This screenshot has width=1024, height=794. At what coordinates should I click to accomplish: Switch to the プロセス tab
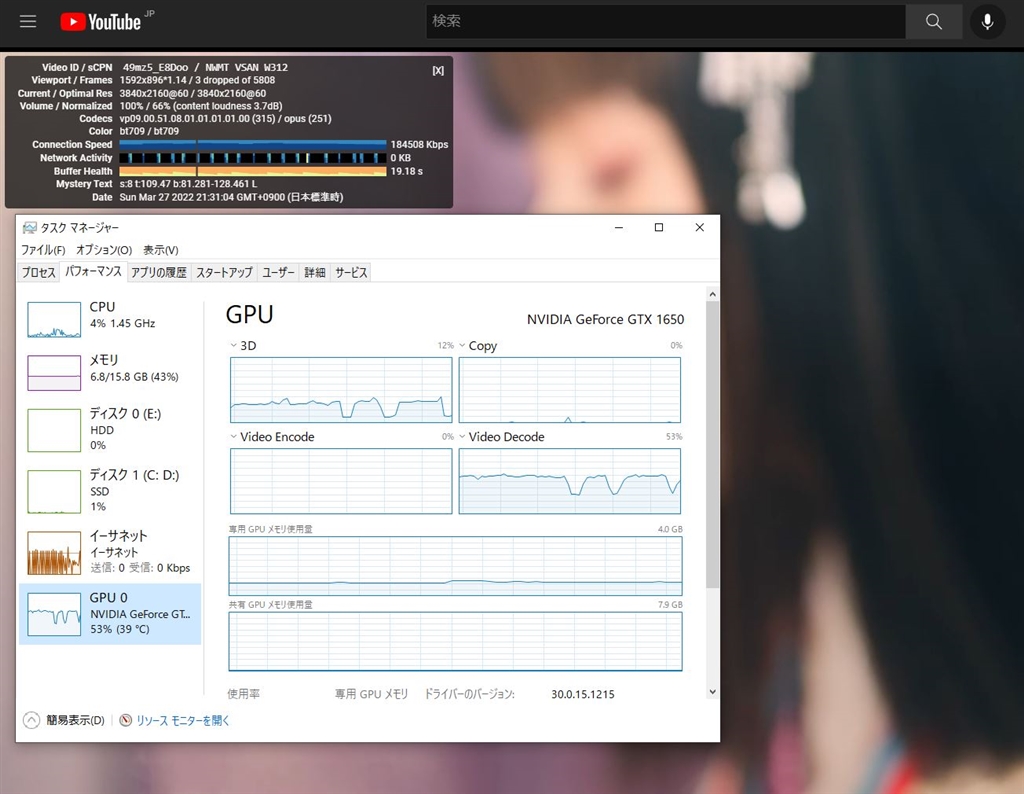coord(39,272)
